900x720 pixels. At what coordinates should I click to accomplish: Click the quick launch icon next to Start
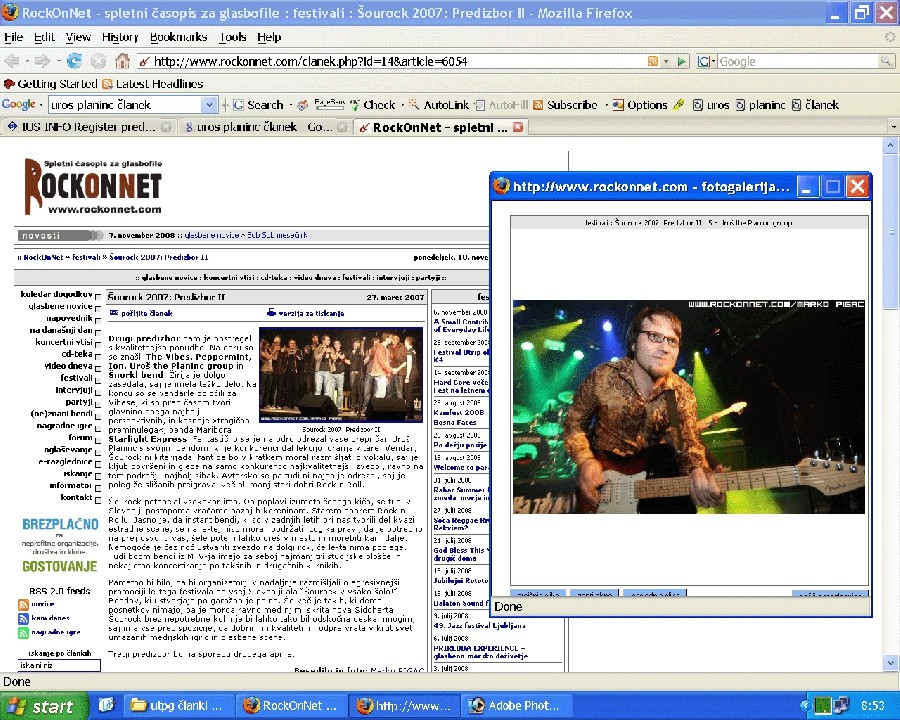106,705
